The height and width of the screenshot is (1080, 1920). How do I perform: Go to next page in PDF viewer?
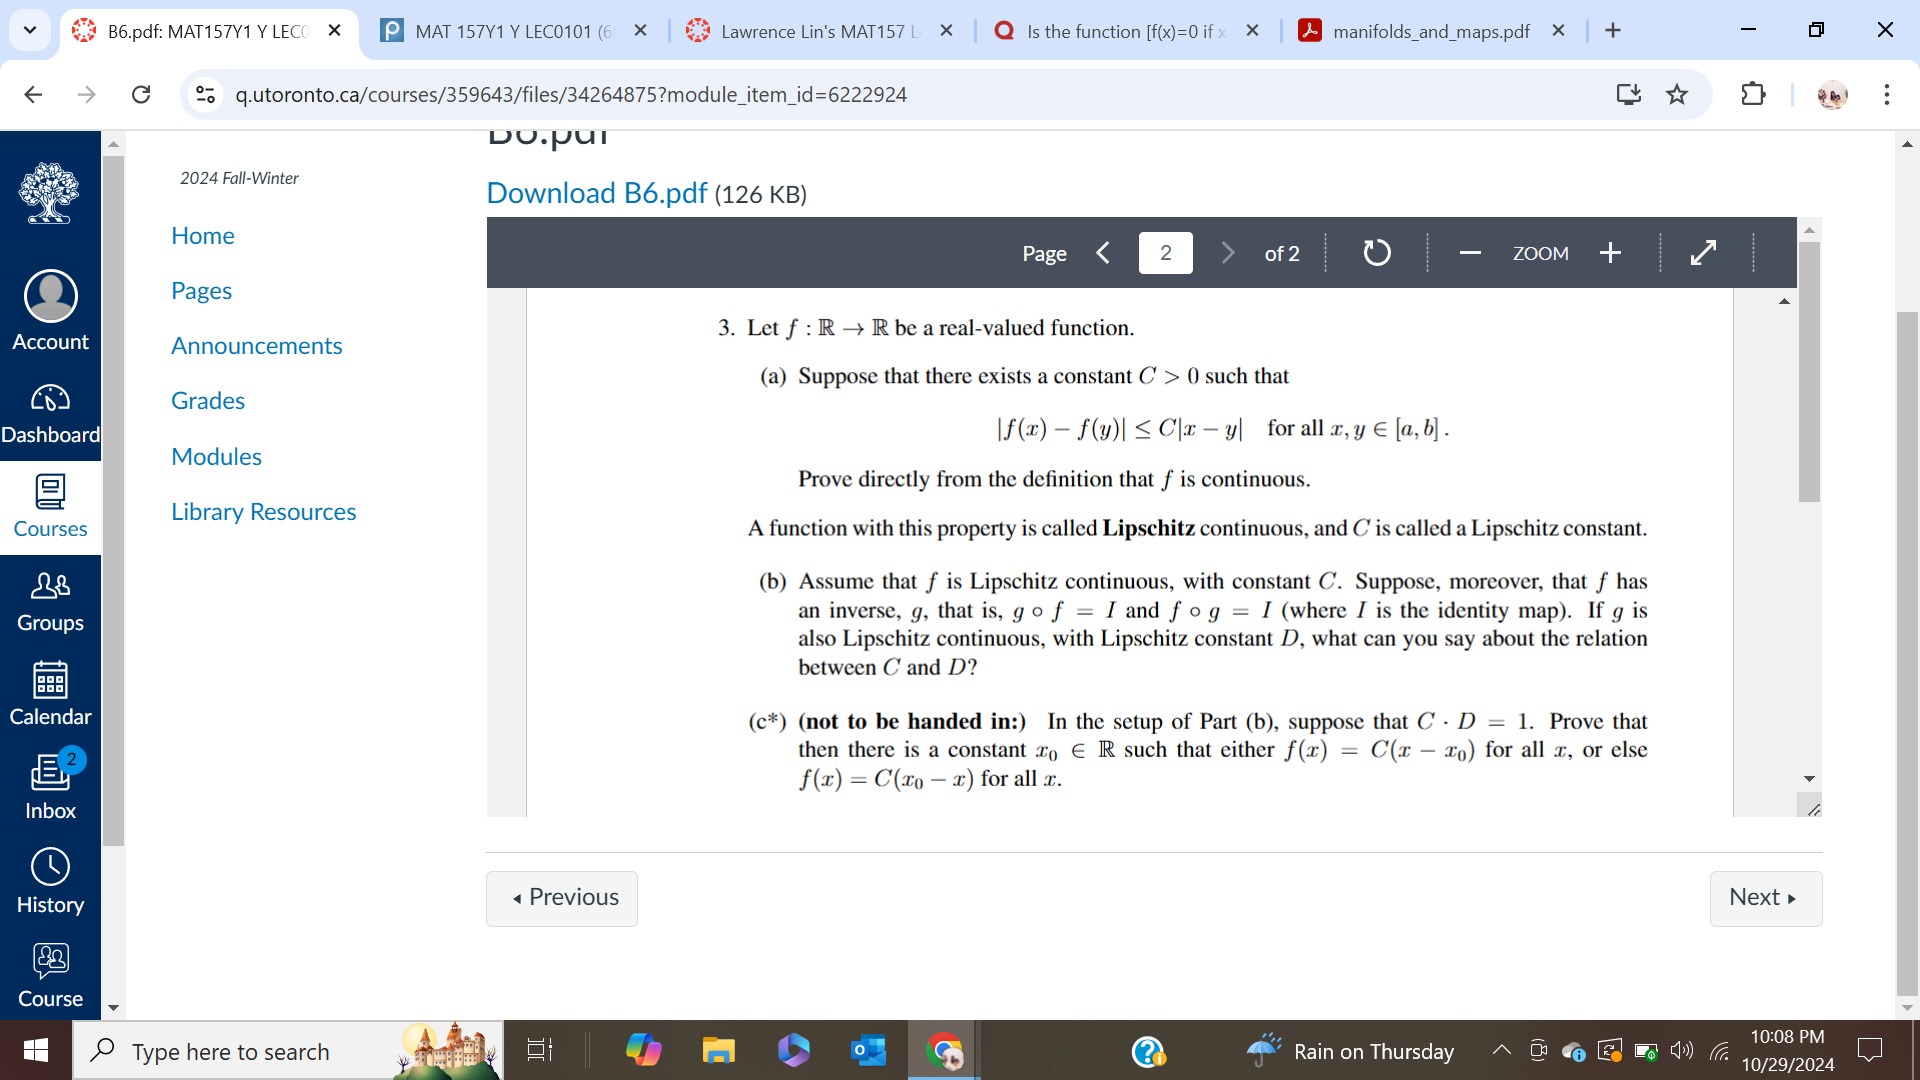click(1228, 253)
